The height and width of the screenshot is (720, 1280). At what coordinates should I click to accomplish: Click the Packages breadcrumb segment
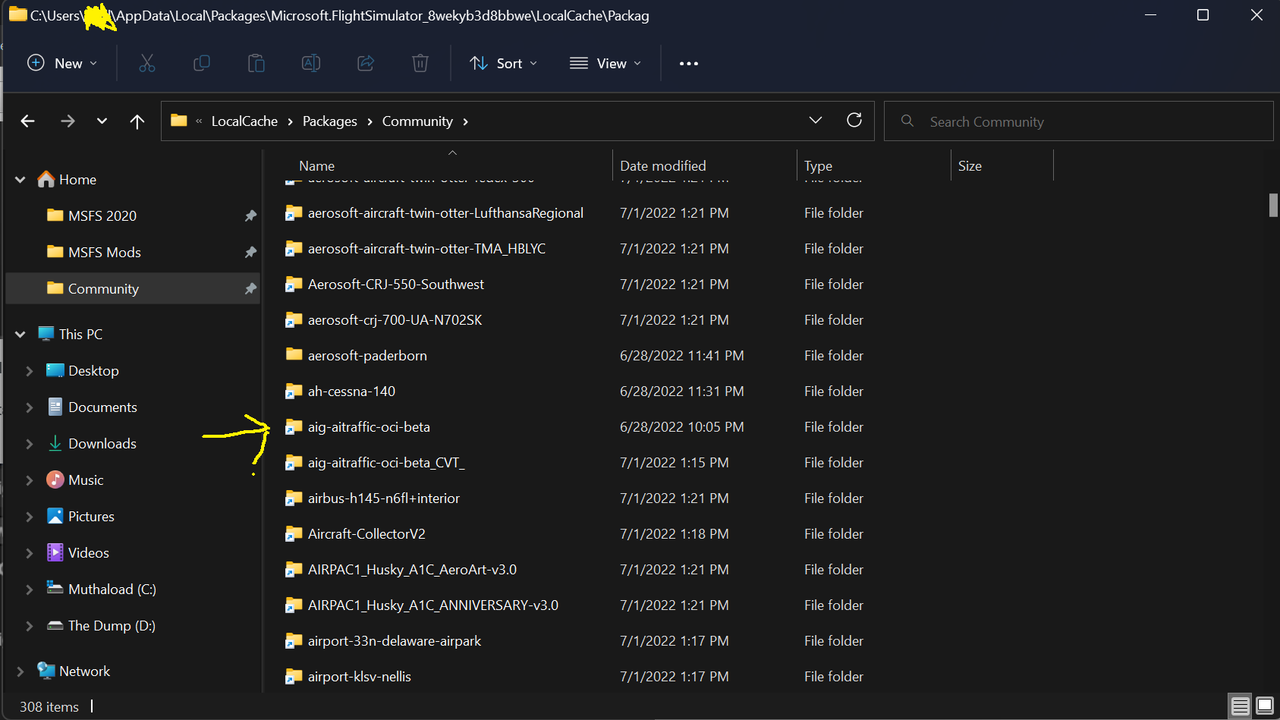tap(330, 121)
